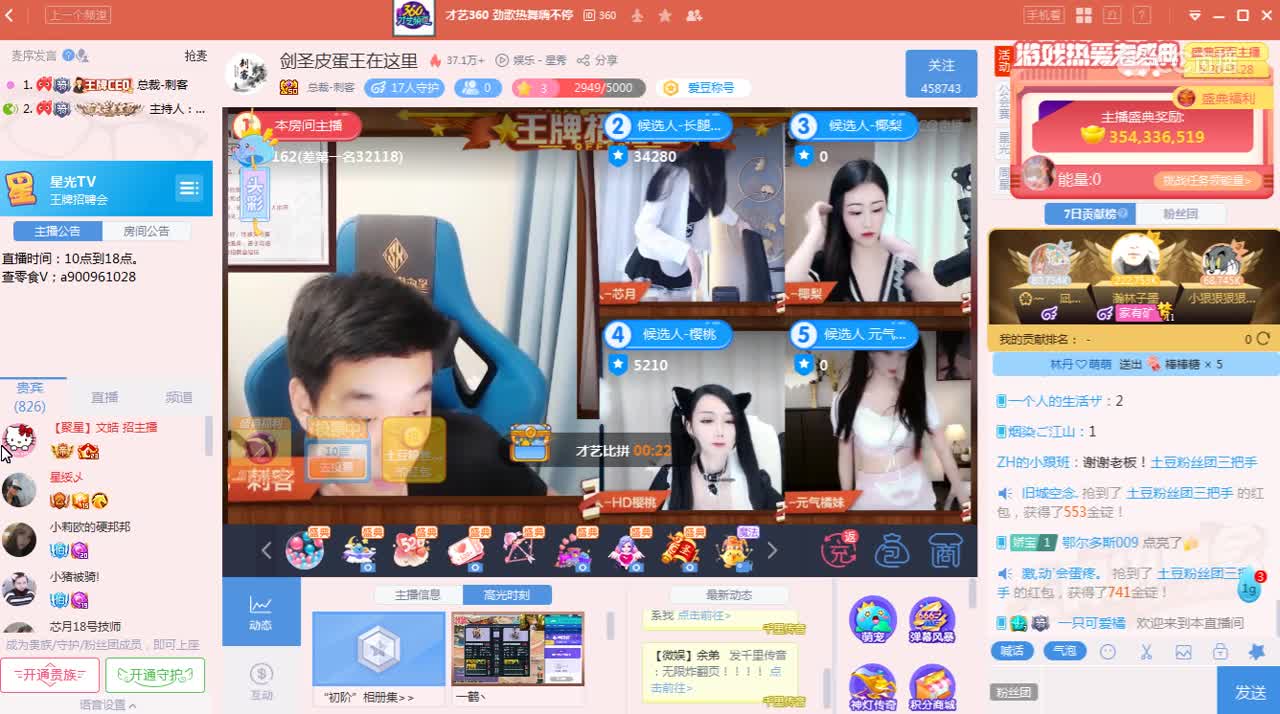Open the 17人守护 guardians badge

(404, 88)
